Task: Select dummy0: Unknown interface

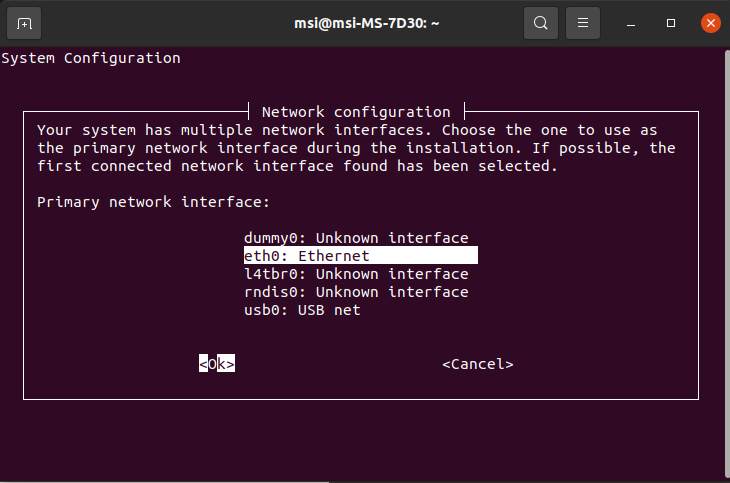Action: tap(356, 238)
